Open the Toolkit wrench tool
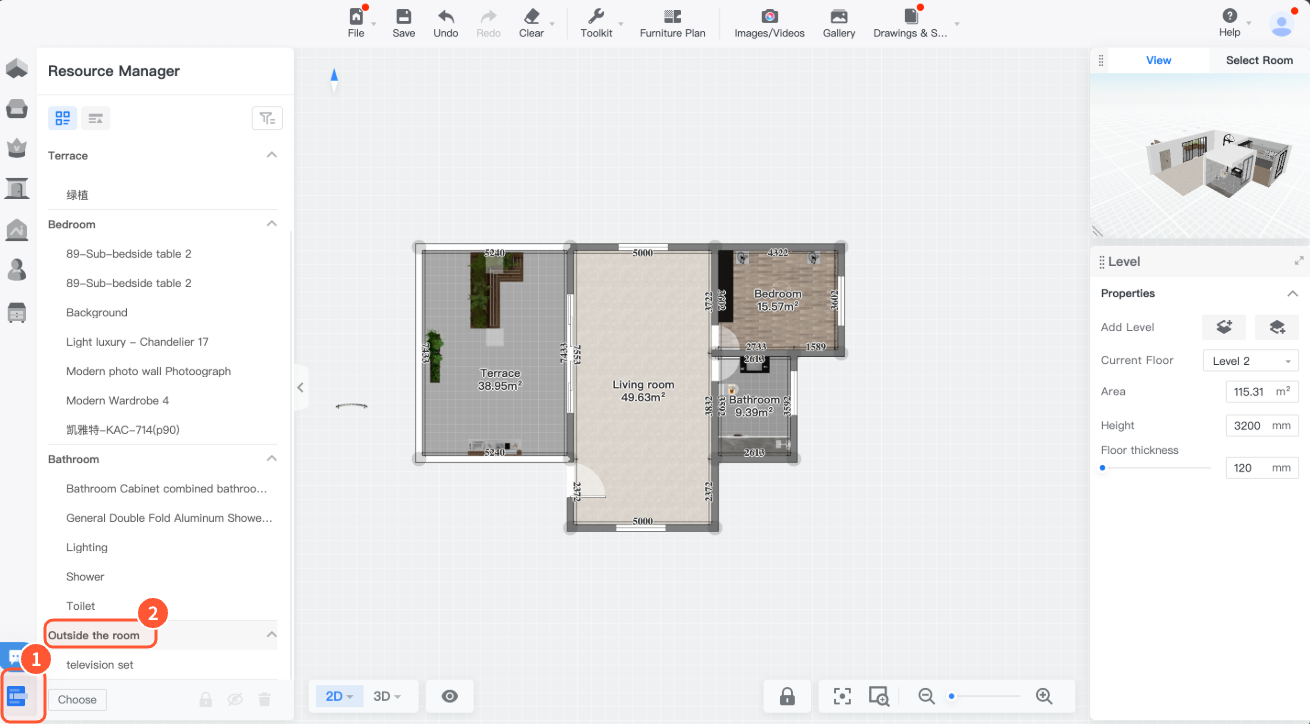The height and width of the screenshot is (724, 1310). tap(596, 22)
